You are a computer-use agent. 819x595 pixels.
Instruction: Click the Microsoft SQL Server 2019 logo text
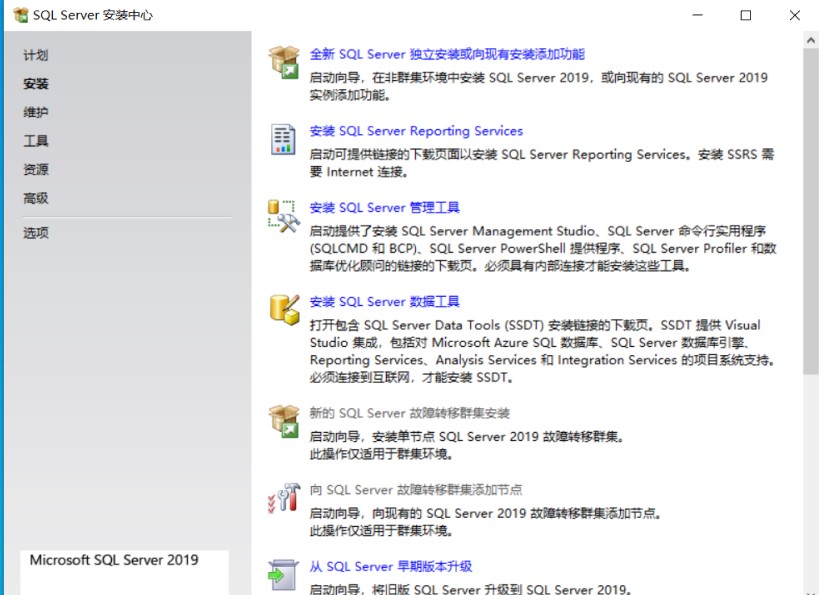tap(114, 560)
